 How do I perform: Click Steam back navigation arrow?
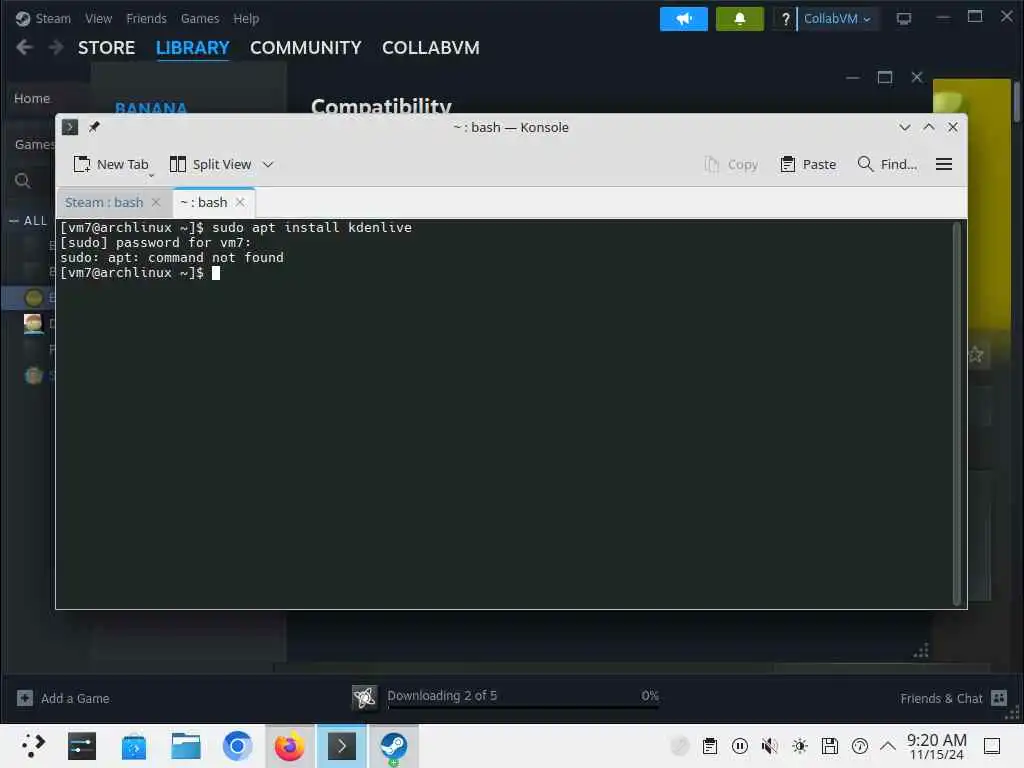(25, 47)
